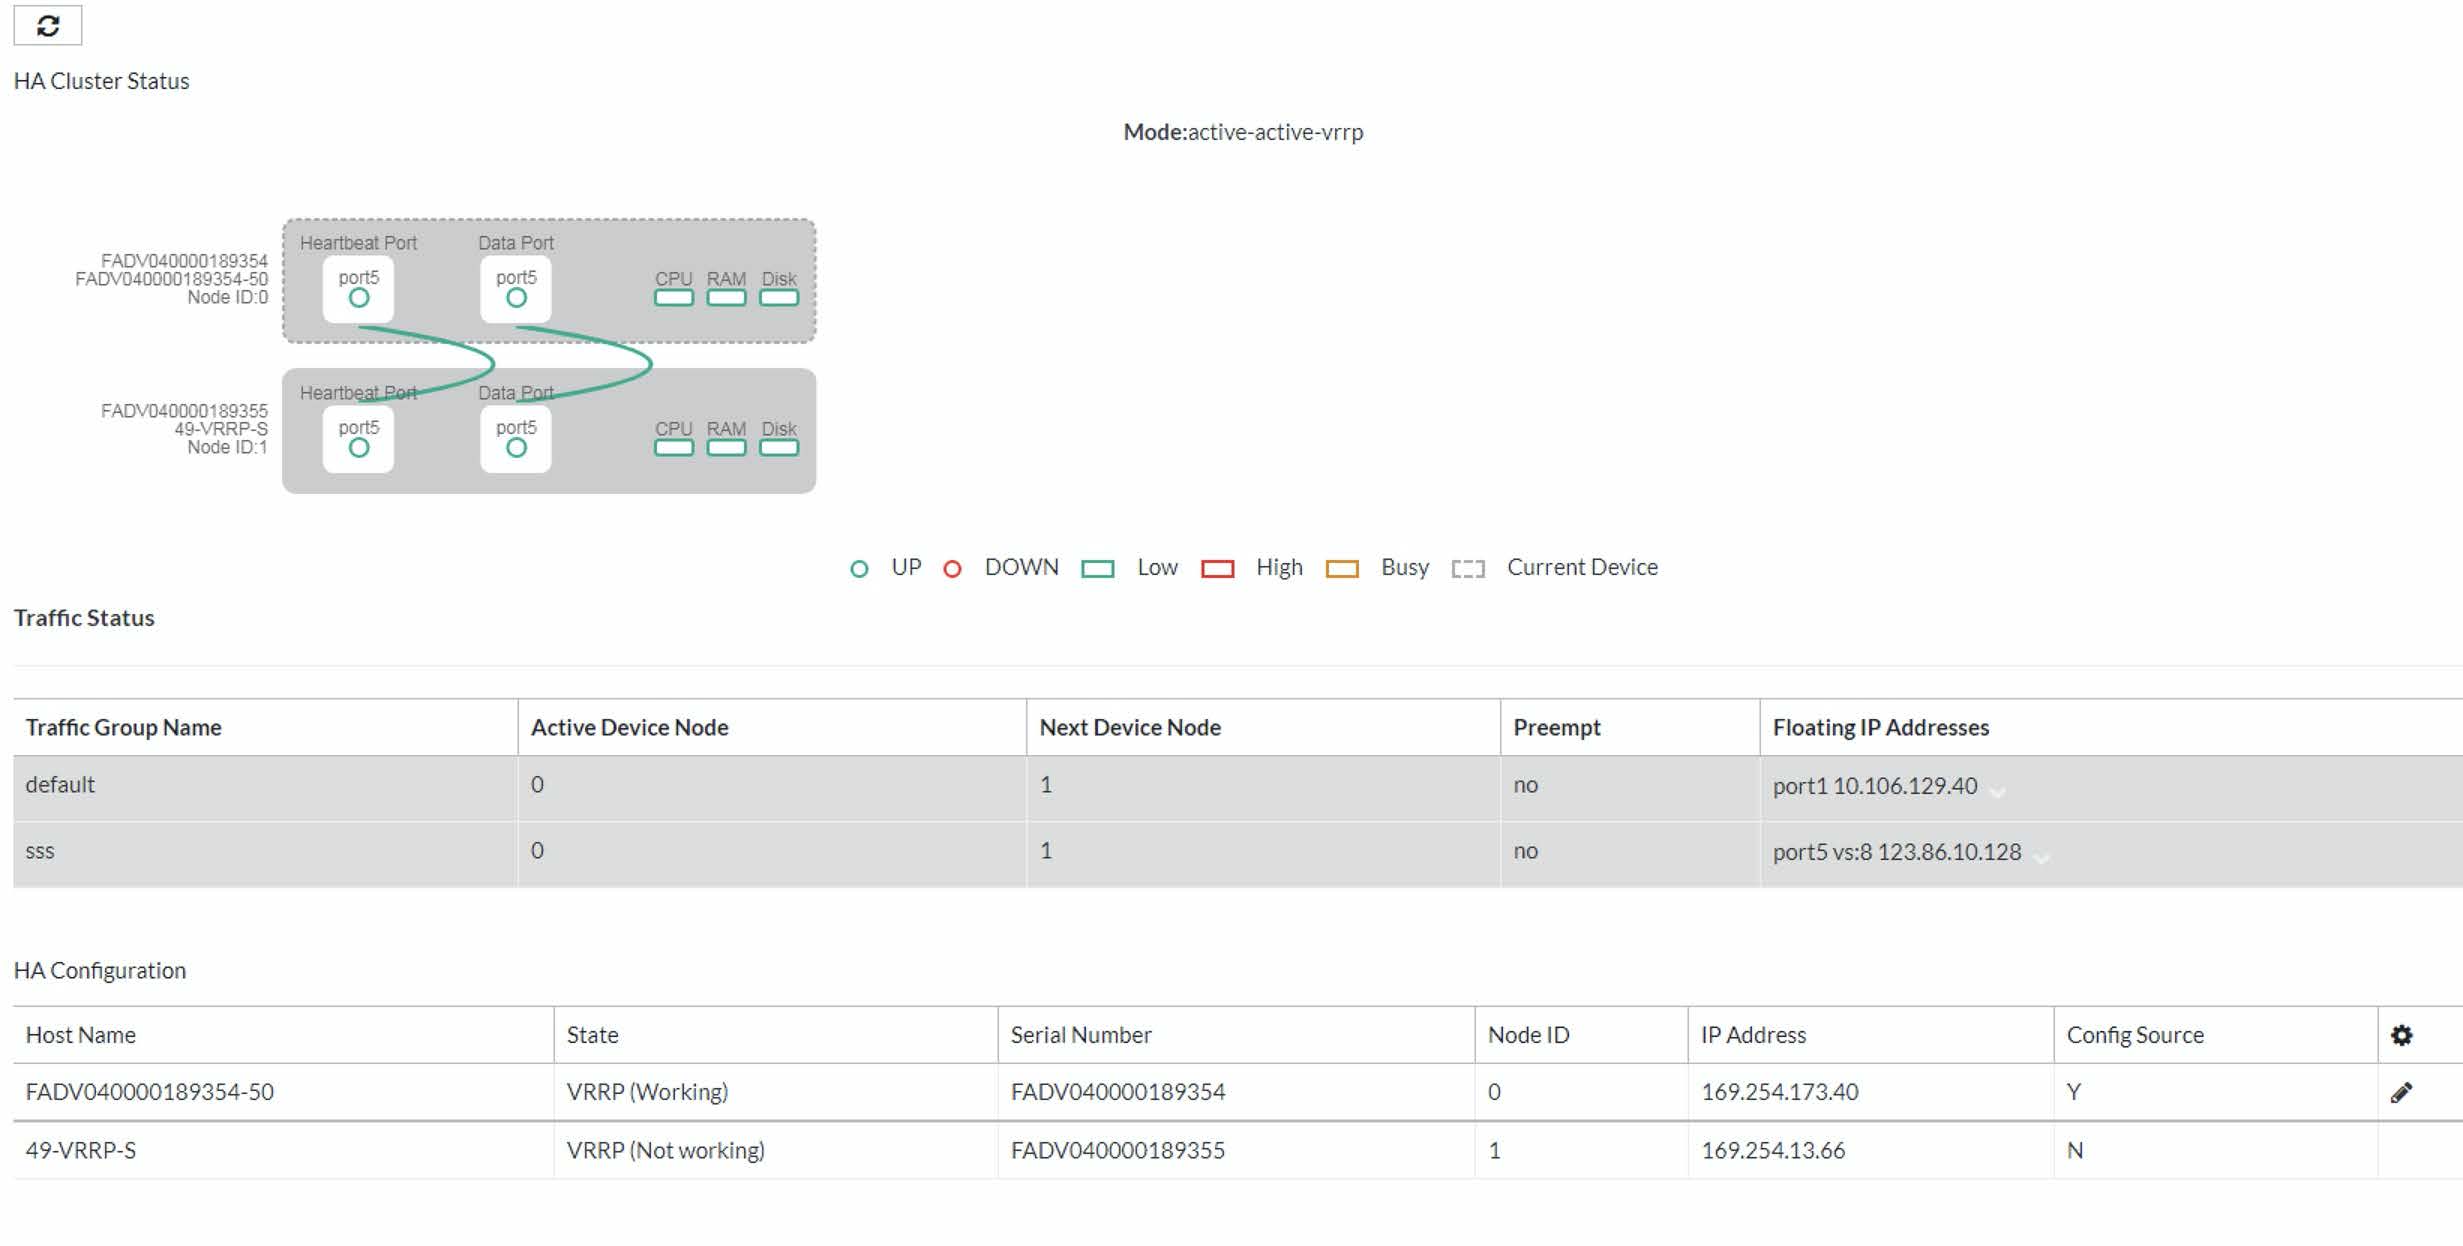Click Node 1 data port5 status circle
Image resolution: width=2463 pixels, height=1246 pixels.
point(516,448)
